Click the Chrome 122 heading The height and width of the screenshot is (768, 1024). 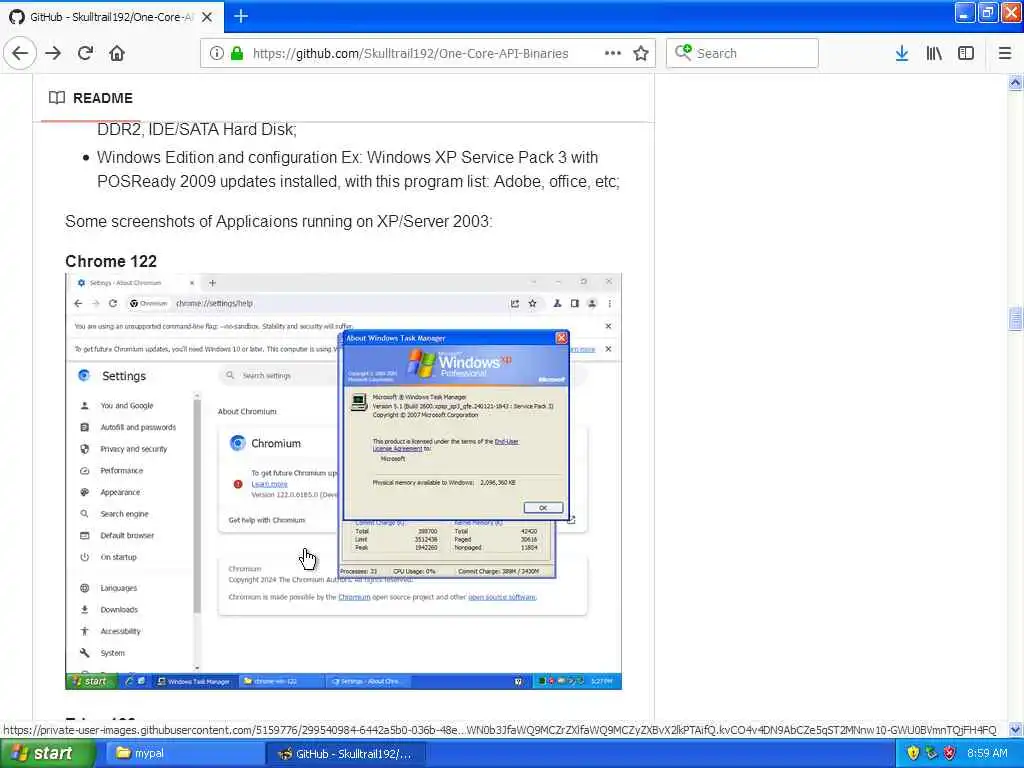[111, 261]
